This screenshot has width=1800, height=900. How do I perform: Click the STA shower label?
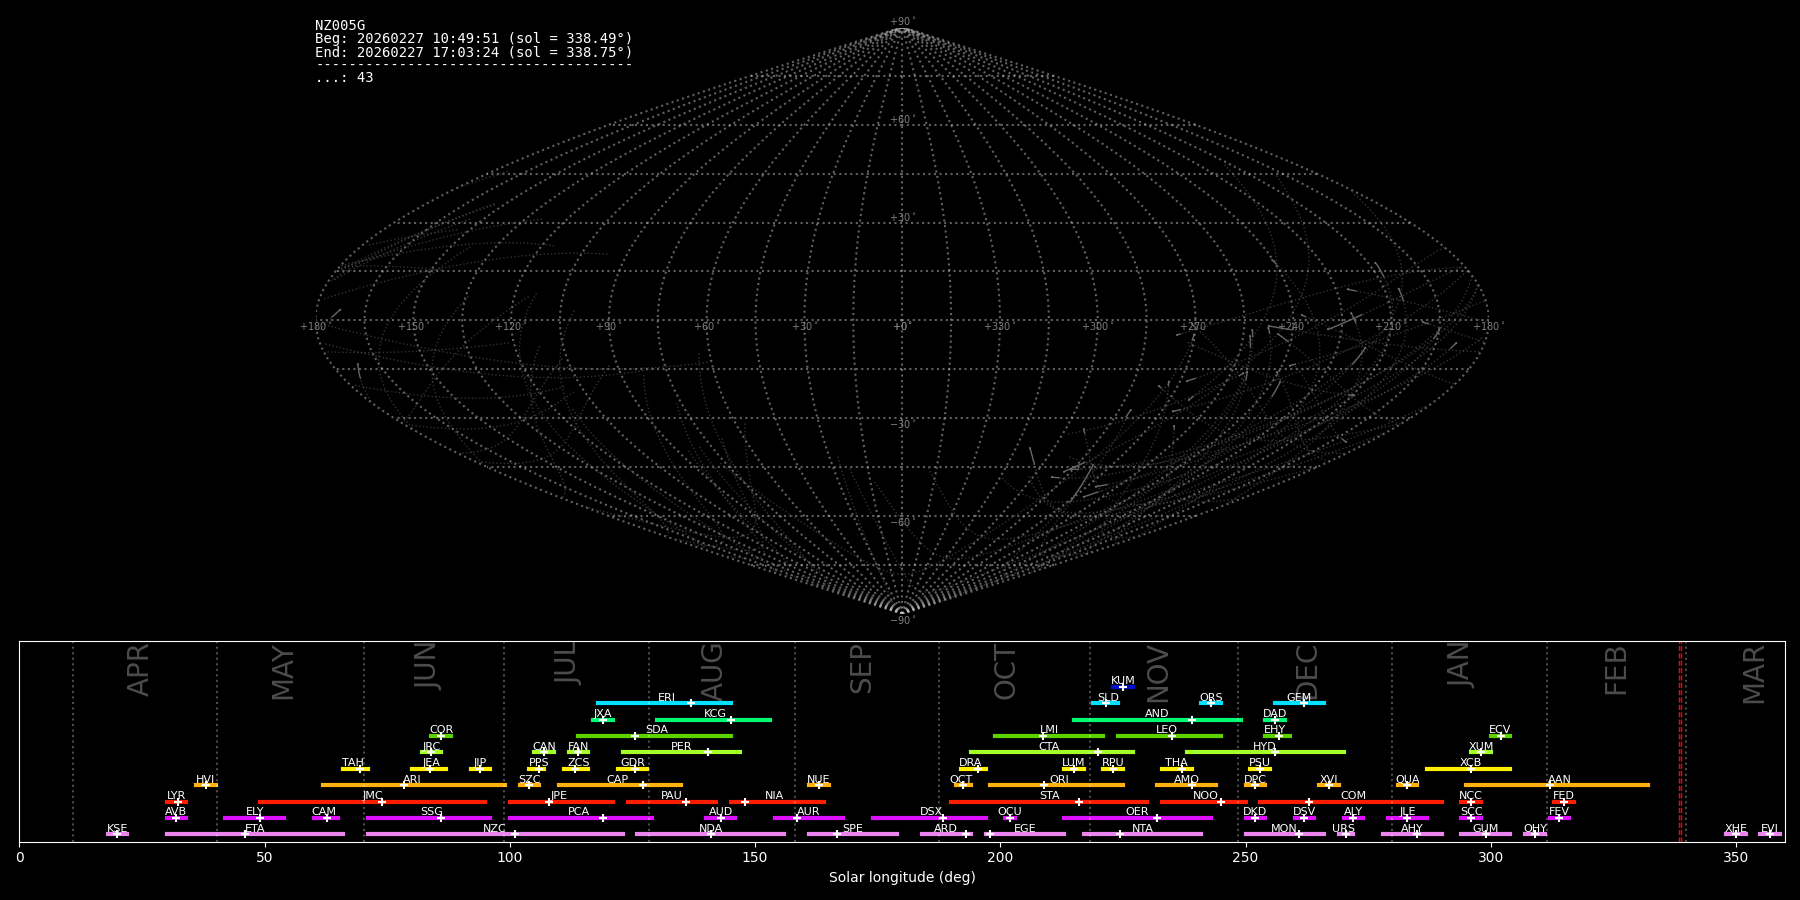click(x=1049, y=796)
